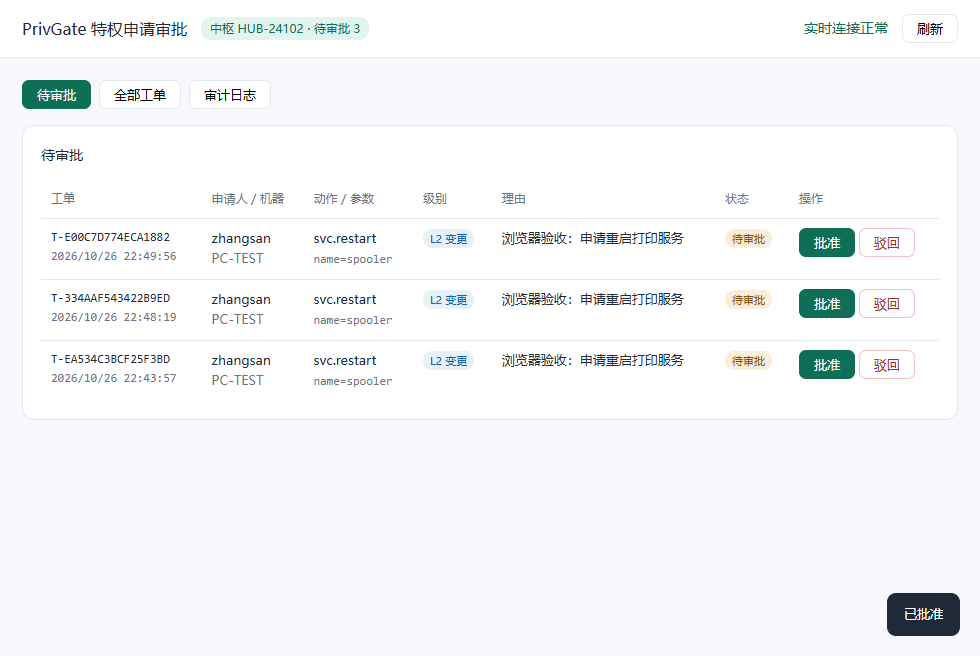Select ticket ID T-EA534C3BCF25F3BD

[x=111, y=359]
